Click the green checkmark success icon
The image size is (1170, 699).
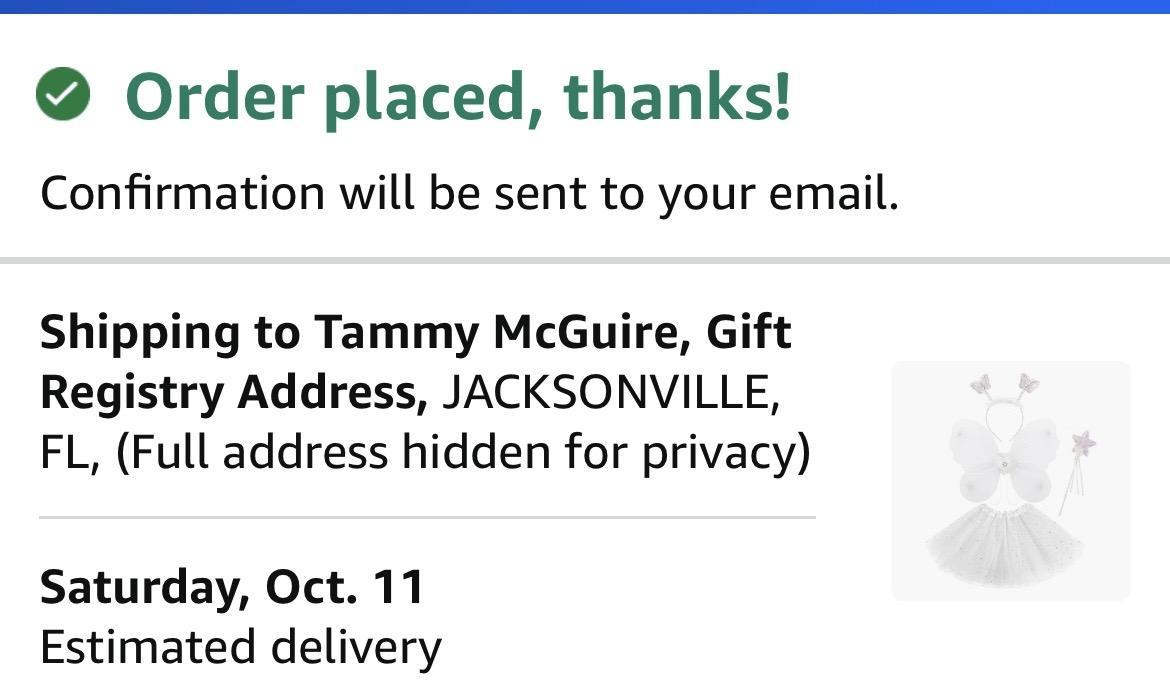[x=63, y=95]
